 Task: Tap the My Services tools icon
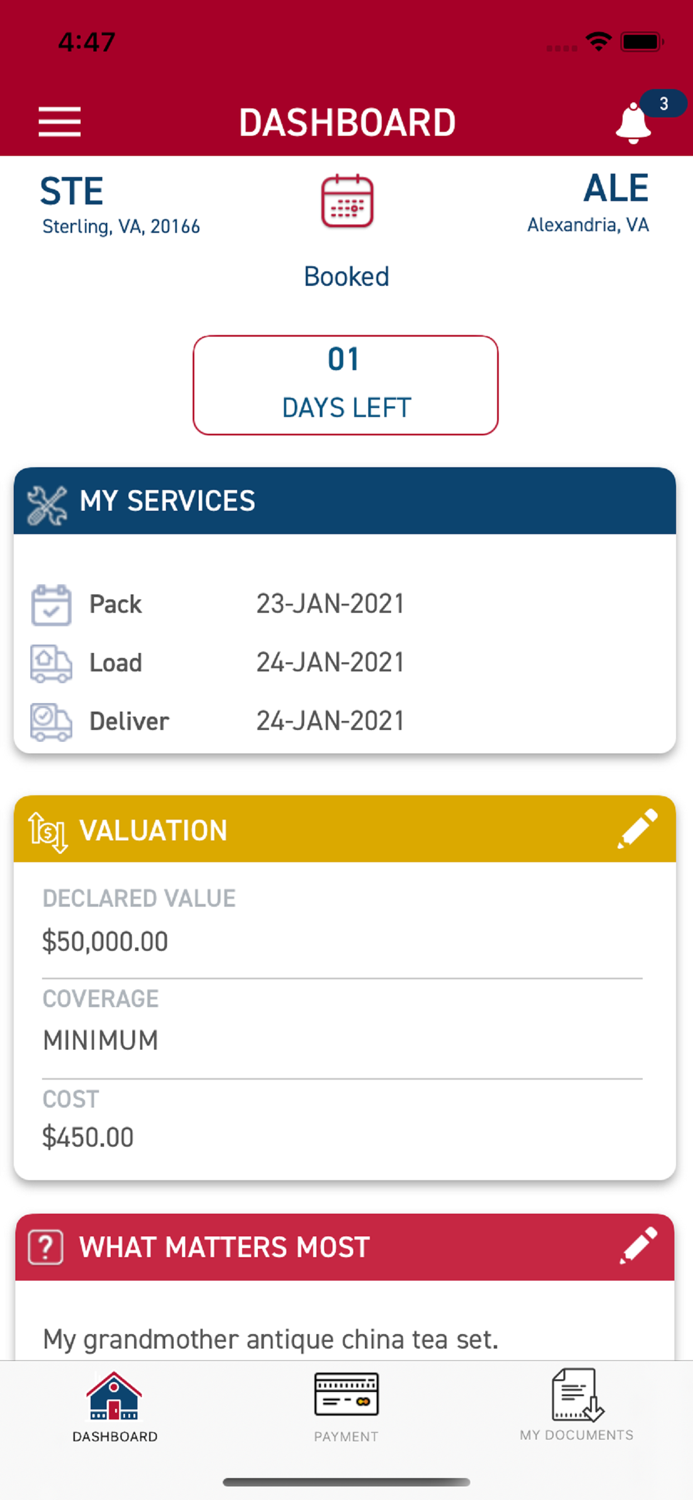(x=47, y=505)
